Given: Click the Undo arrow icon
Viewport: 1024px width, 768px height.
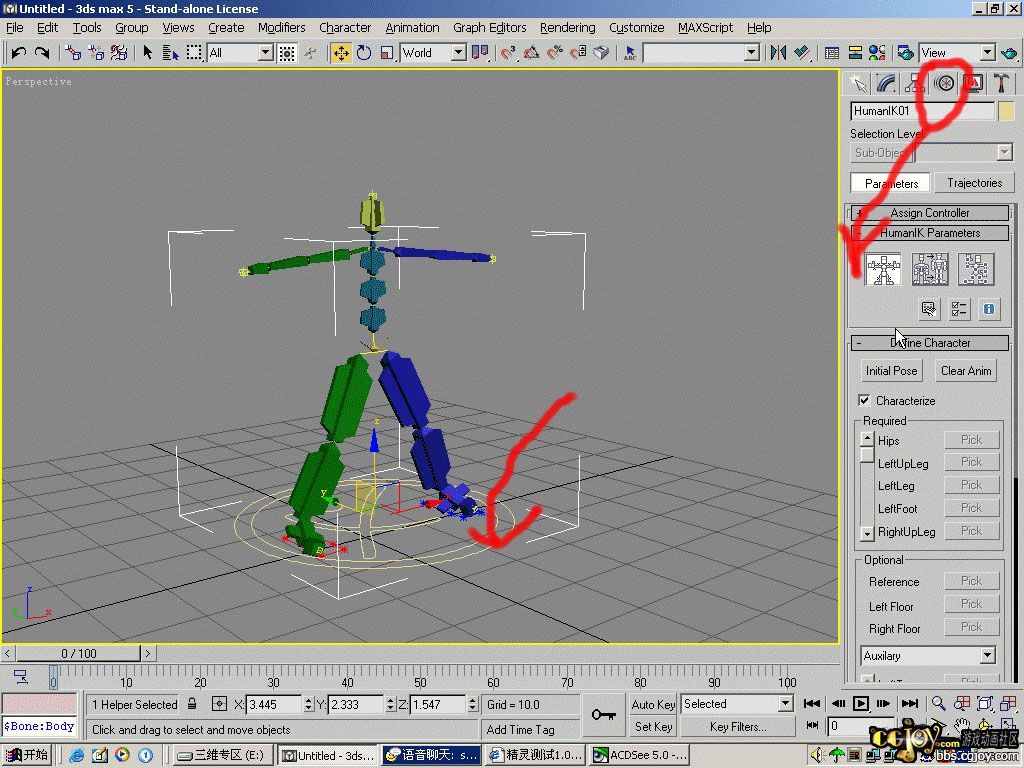Looking at the screenshot, I should [x=18, y=53].
